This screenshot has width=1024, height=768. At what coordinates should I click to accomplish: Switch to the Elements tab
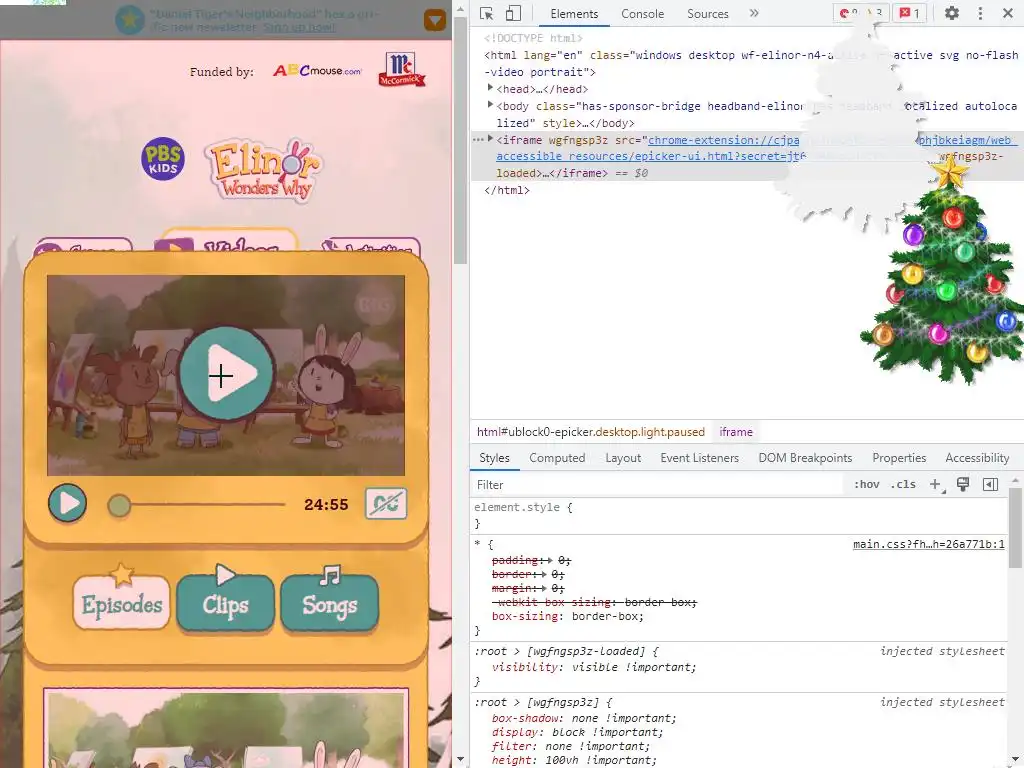[574, 14]
